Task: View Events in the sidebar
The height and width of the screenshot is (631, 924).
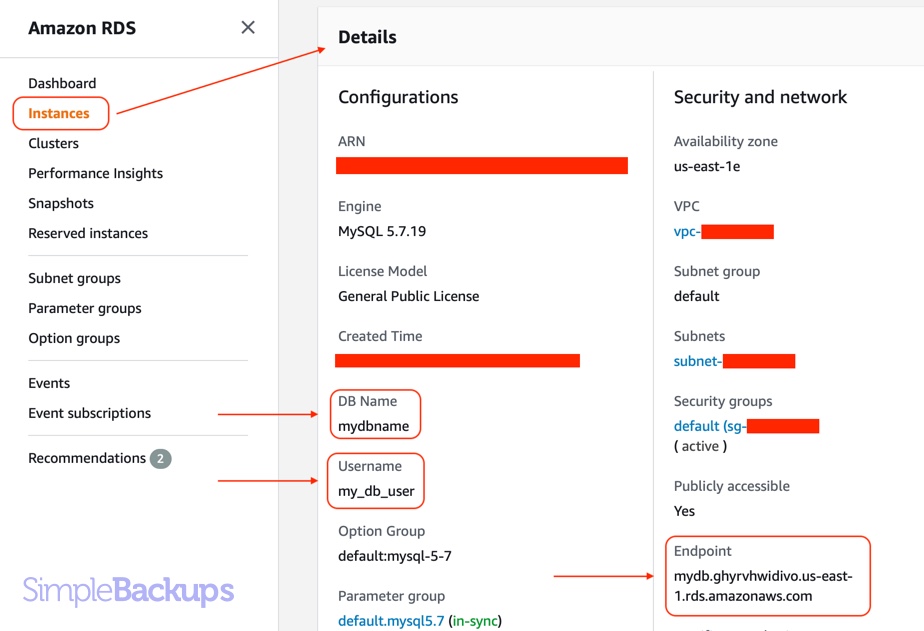Action: [x=49, y=384]
